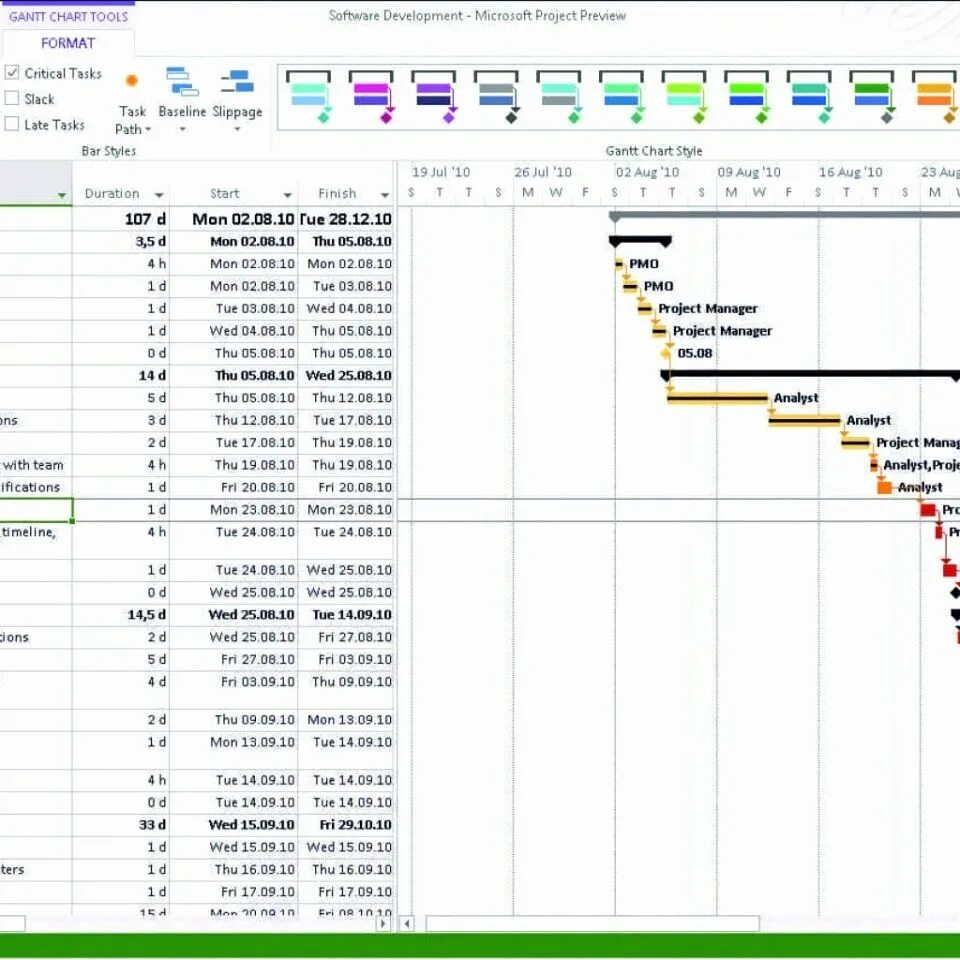
Task: Enable the Late Tasks checkbox
Action: pyautogui.click(x=12, y=124)
